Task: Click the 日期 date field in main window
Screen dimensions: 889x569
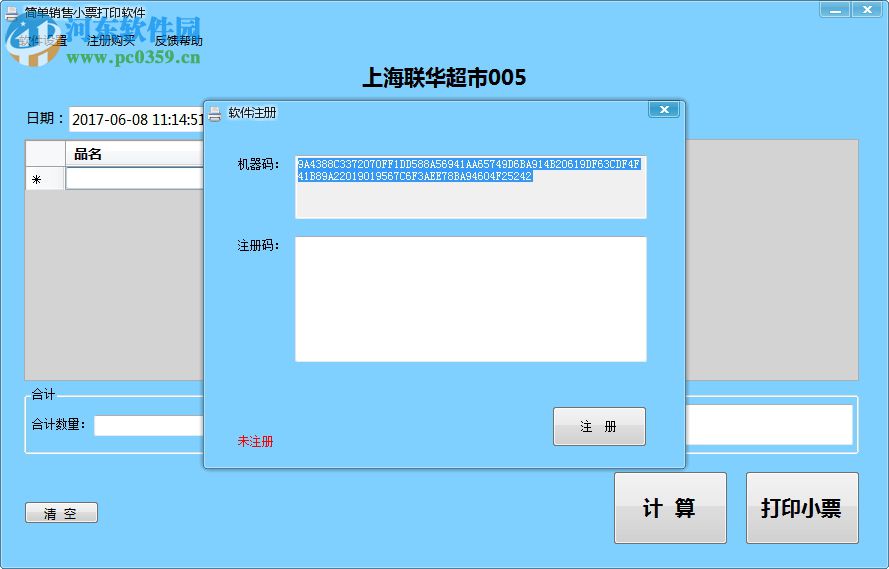Action: point(137,120)
